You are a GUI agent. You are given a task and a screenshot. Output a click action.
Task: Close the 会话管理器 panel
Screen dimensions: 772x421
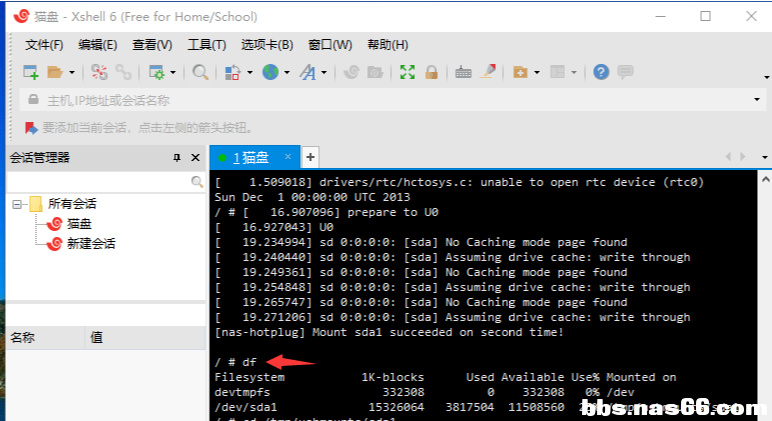pos(195,158)
